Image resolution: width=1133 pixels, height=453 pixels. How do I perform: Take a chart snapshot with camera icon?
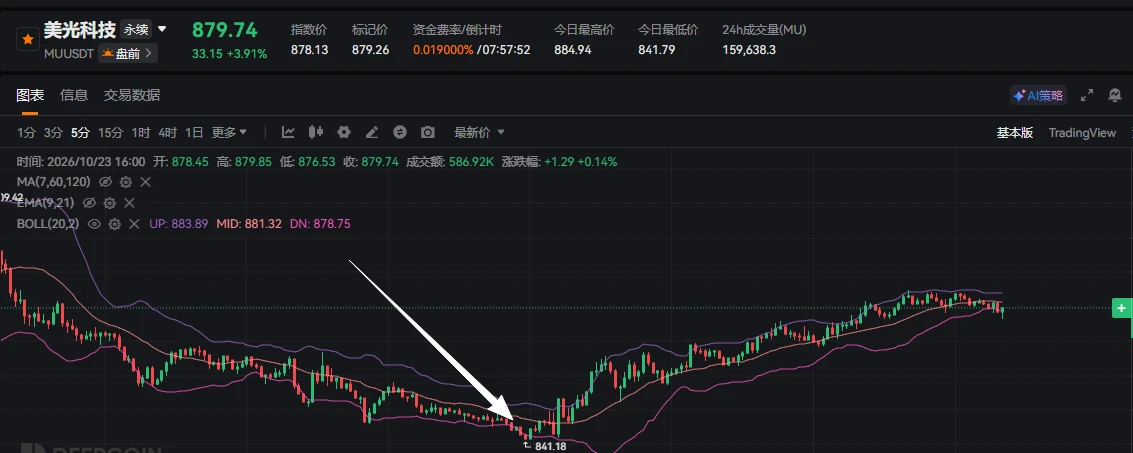tap(428, 132)
